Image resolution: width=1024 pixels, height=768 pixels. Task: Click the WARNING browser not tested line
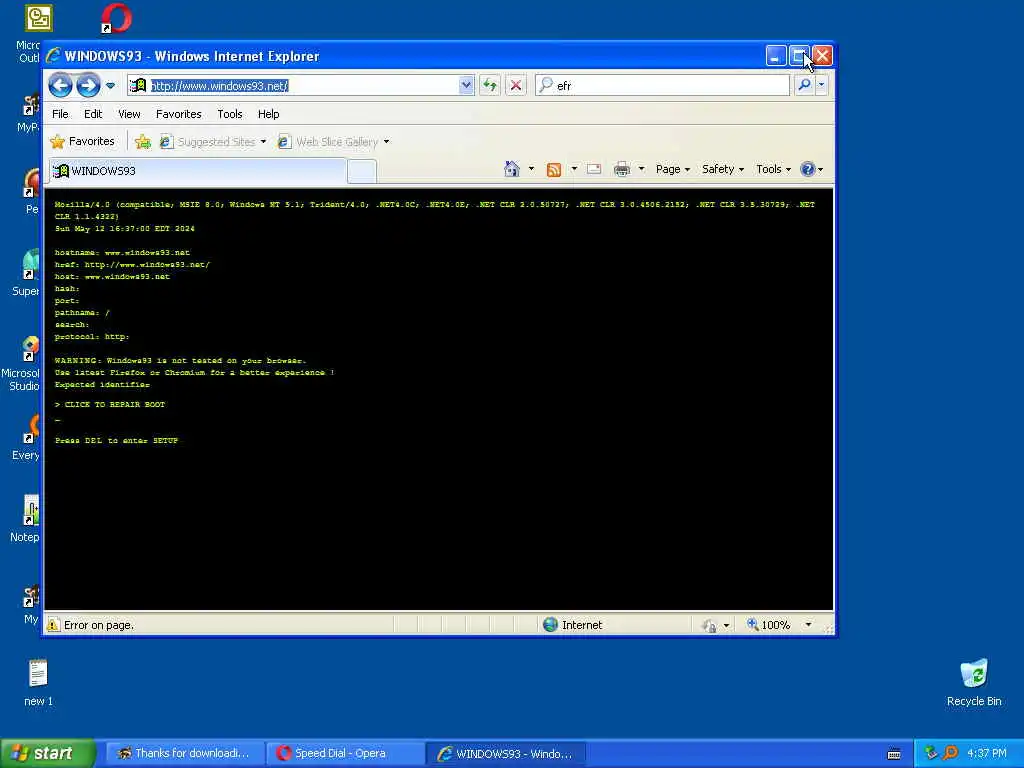(180, 360)
